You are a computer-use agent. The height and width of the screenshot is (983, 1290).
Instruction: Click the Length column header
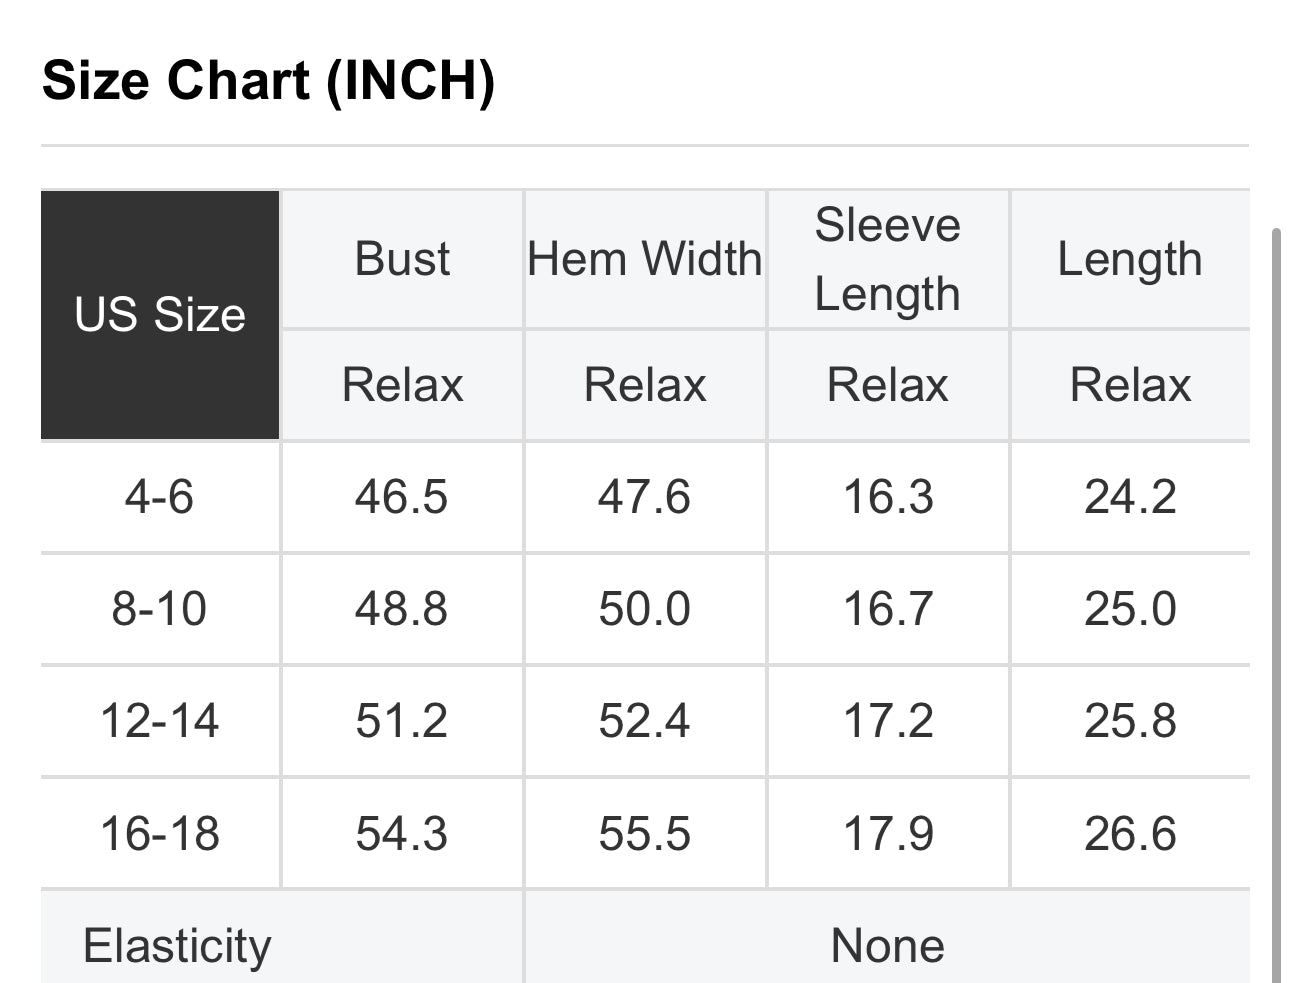tap(1130, 259)
